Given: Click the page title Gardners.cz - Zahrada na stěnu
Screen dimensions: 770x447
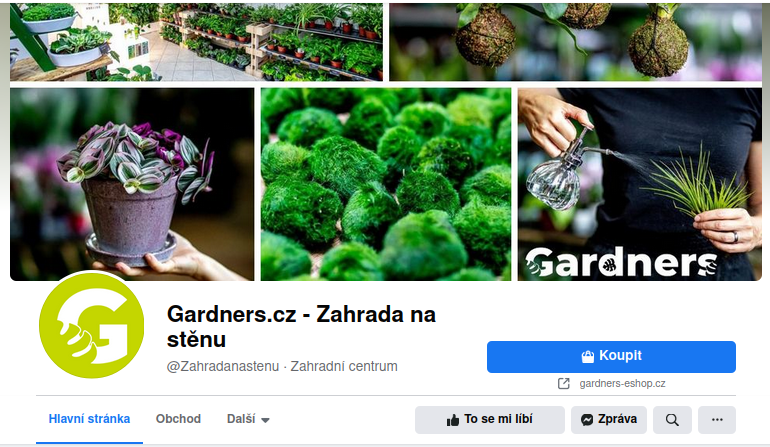Looking at the screenshot, I should pyautogui.click(x=301, y=327).
